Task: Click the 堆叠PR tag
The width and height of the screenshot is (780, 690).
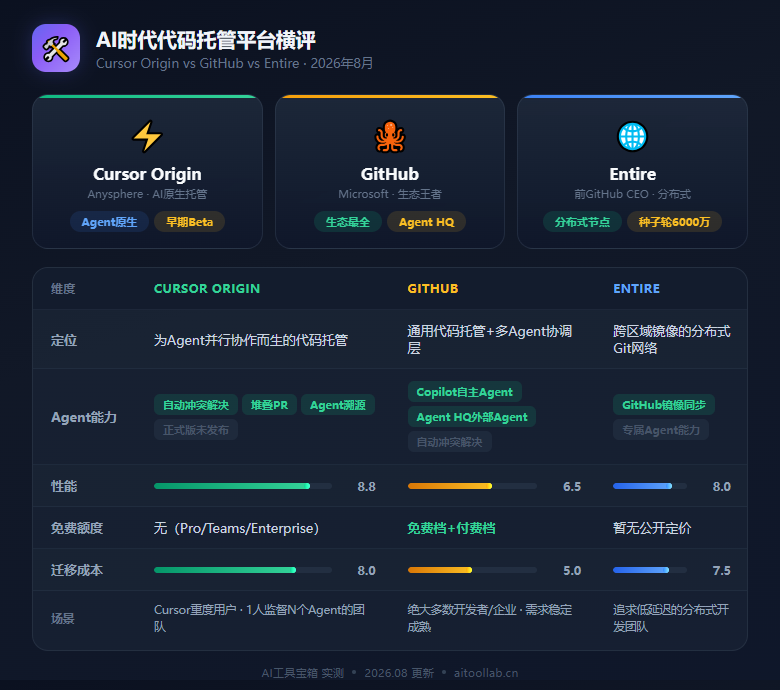Action: tap(269, 405)
